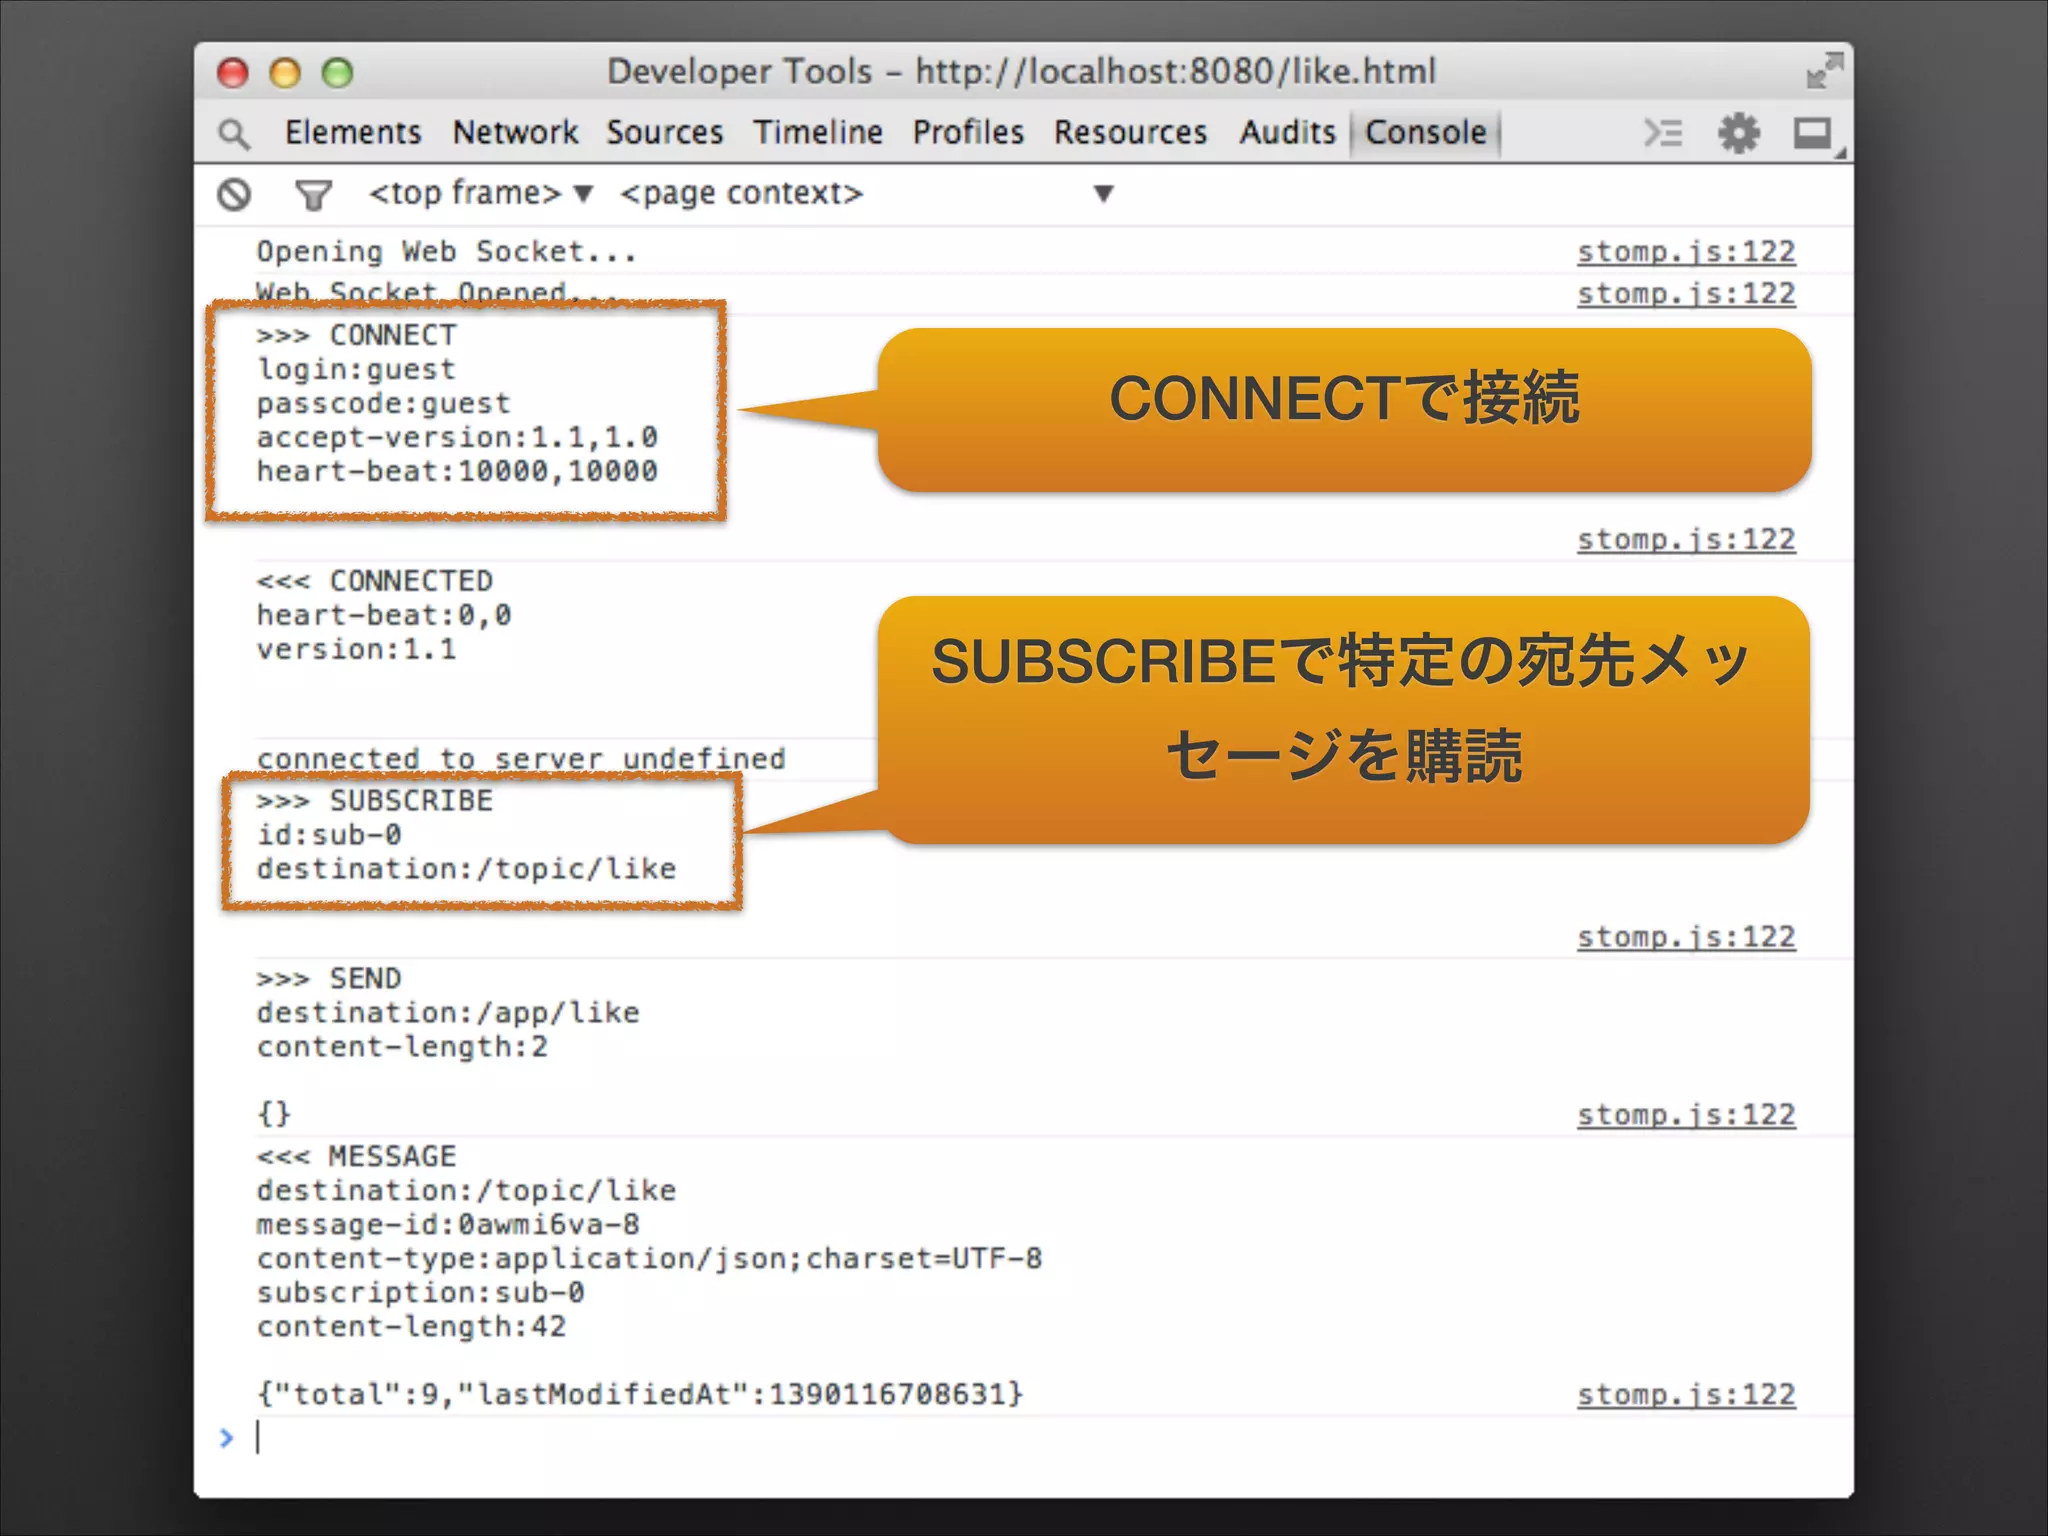Toggle the console filter funnel
This screenshot has height=1536, width=2048.
pyautogui.click(x=313, y=194)
